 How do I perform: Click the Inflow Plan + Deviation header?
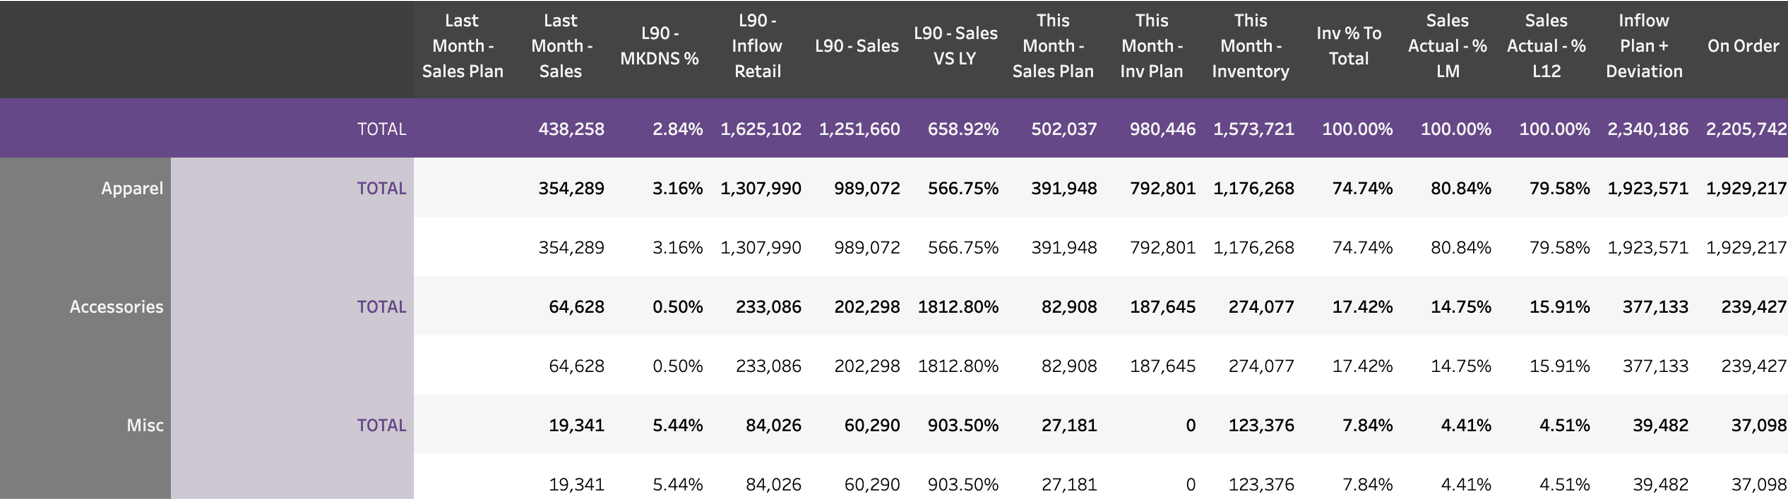click(1644, 46)
